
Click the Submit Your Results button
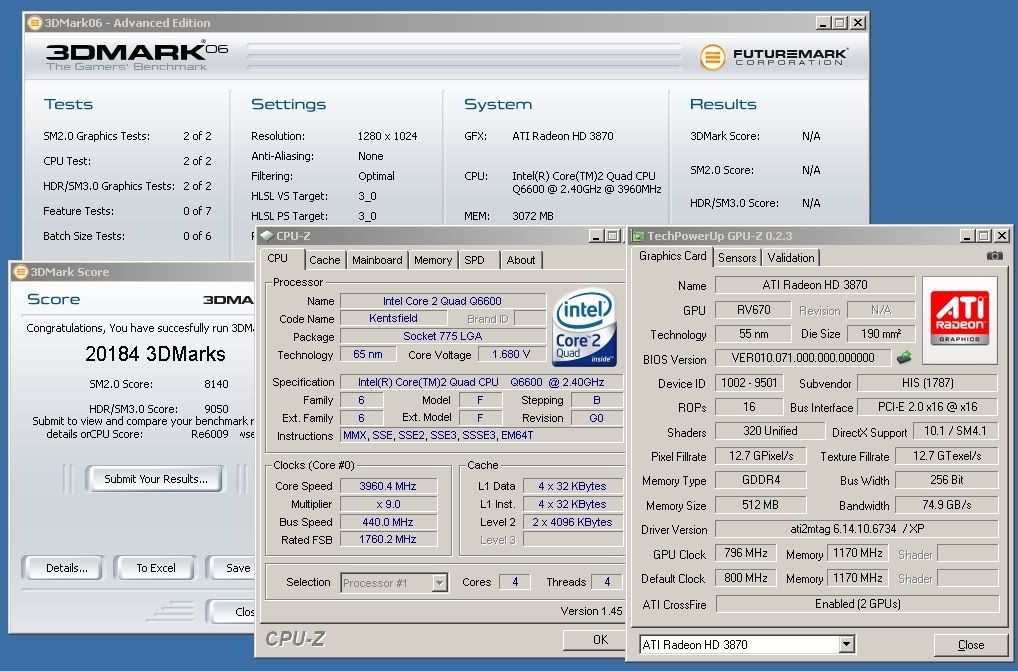click(x=156, y=479)
